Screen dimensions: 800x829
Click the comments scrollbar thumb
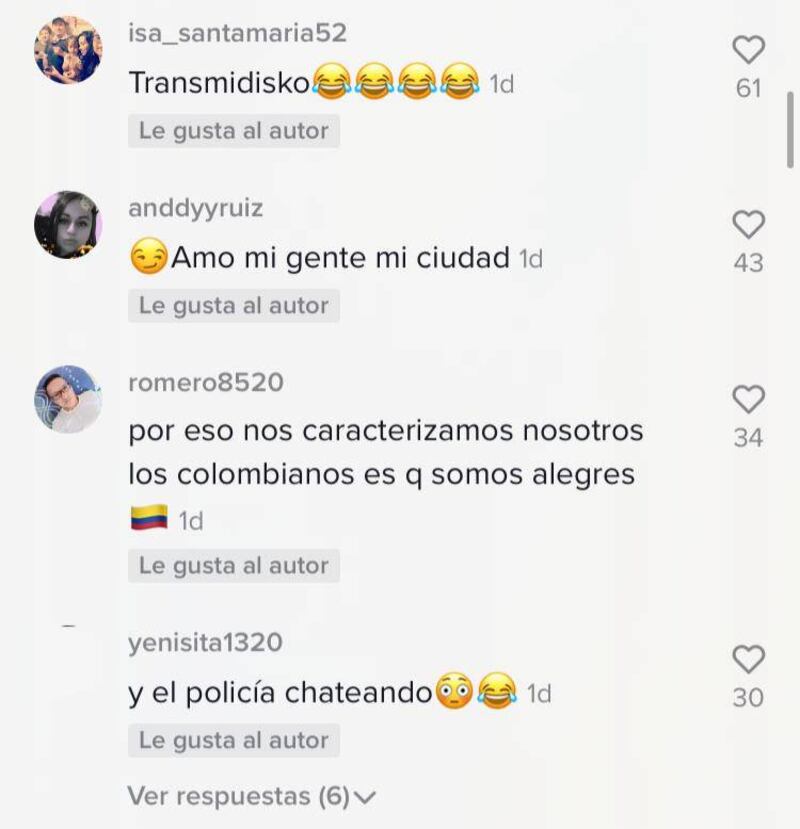point(790,130)
